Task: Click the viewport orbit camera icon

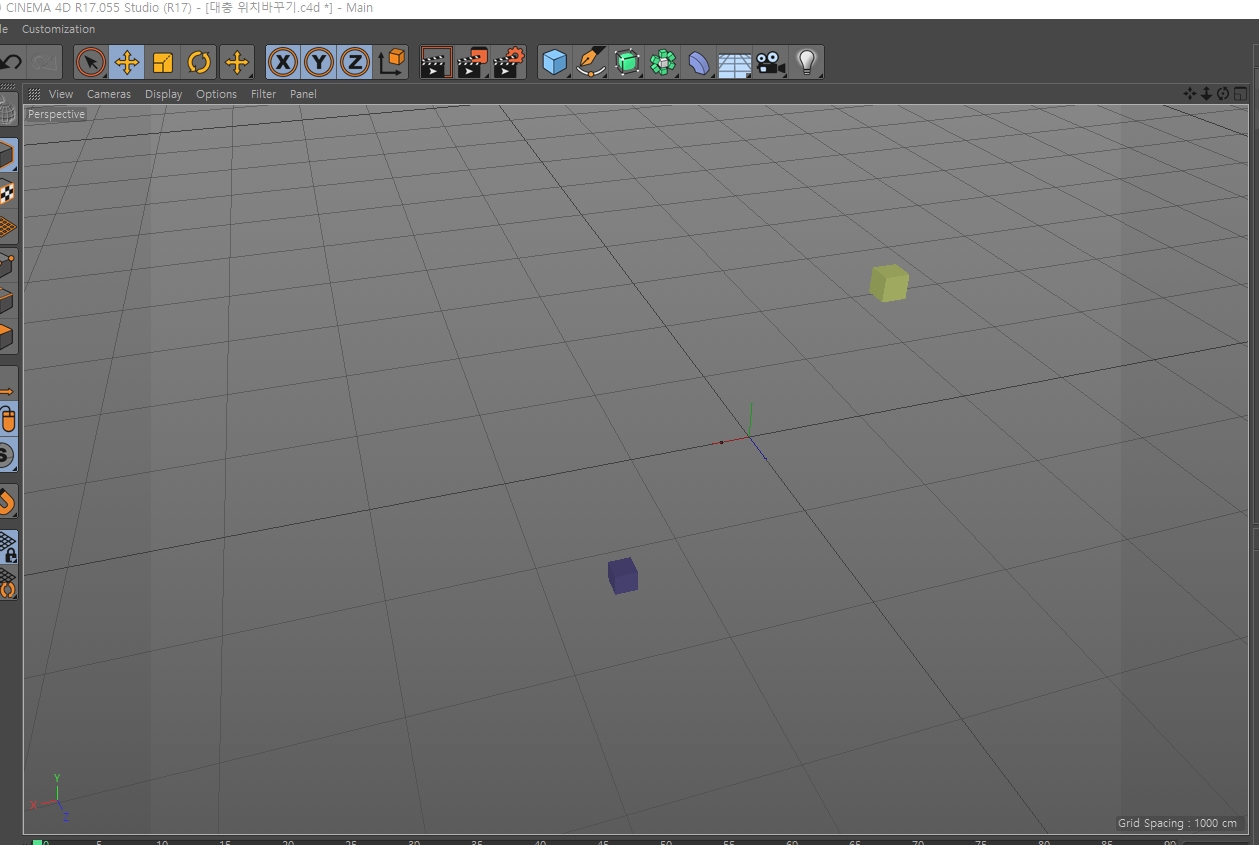Action: pos(1223,93)
